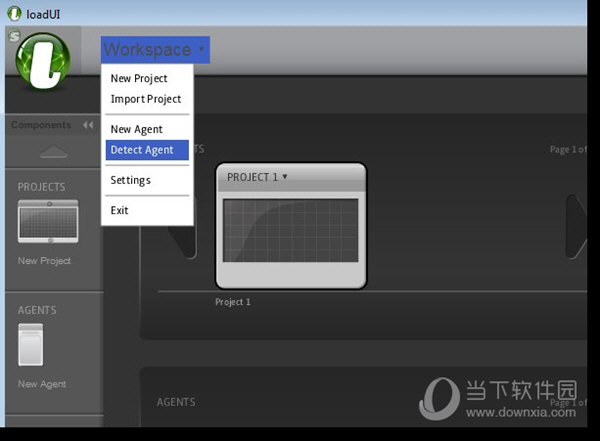The width and height of the screenshot is (600, 441).
Task: Click the loadUI green logo
Action: tap(43, 61)
